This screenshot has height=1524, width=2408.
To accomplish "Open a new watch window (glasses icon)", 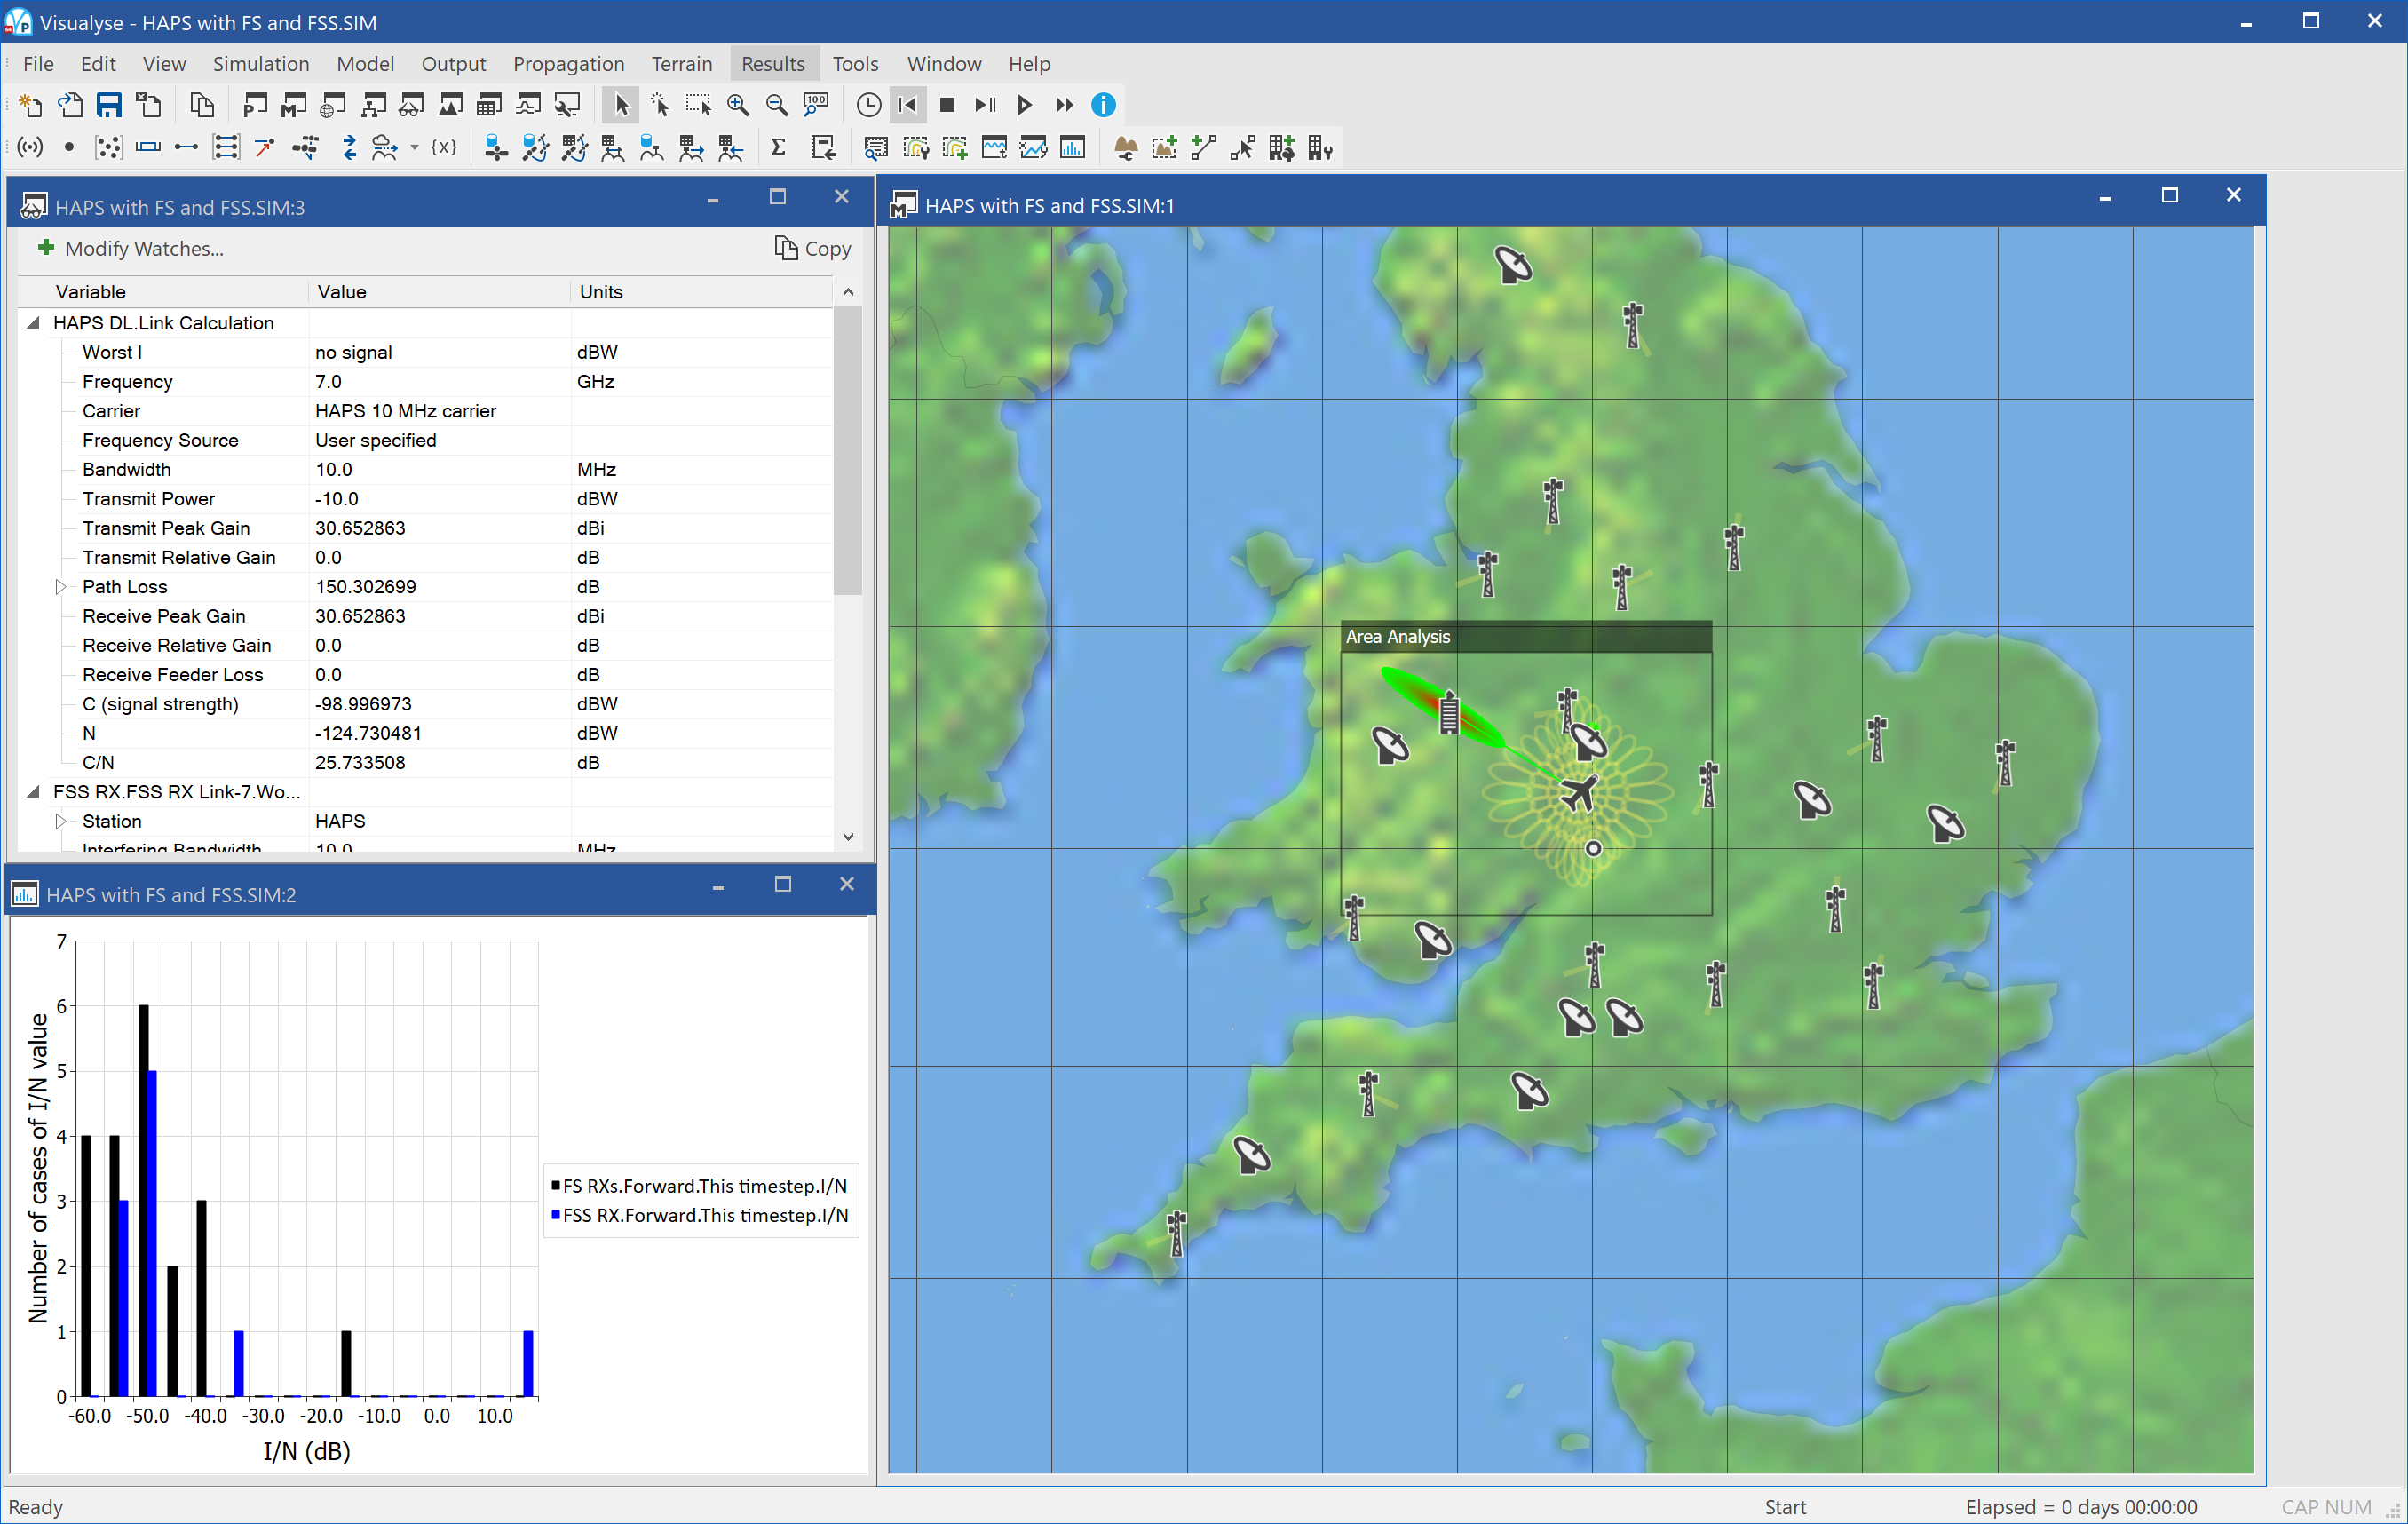I will [411, 105].
